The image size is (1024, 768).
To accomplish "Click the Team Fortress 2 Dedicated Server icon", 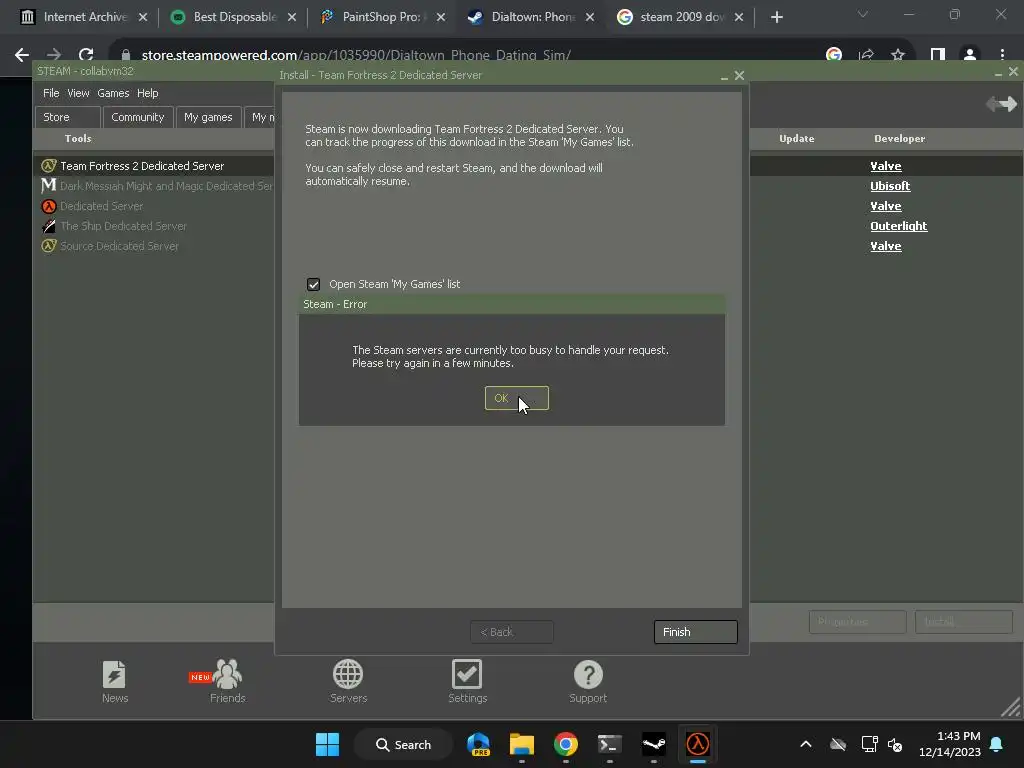I will point(49,166).
